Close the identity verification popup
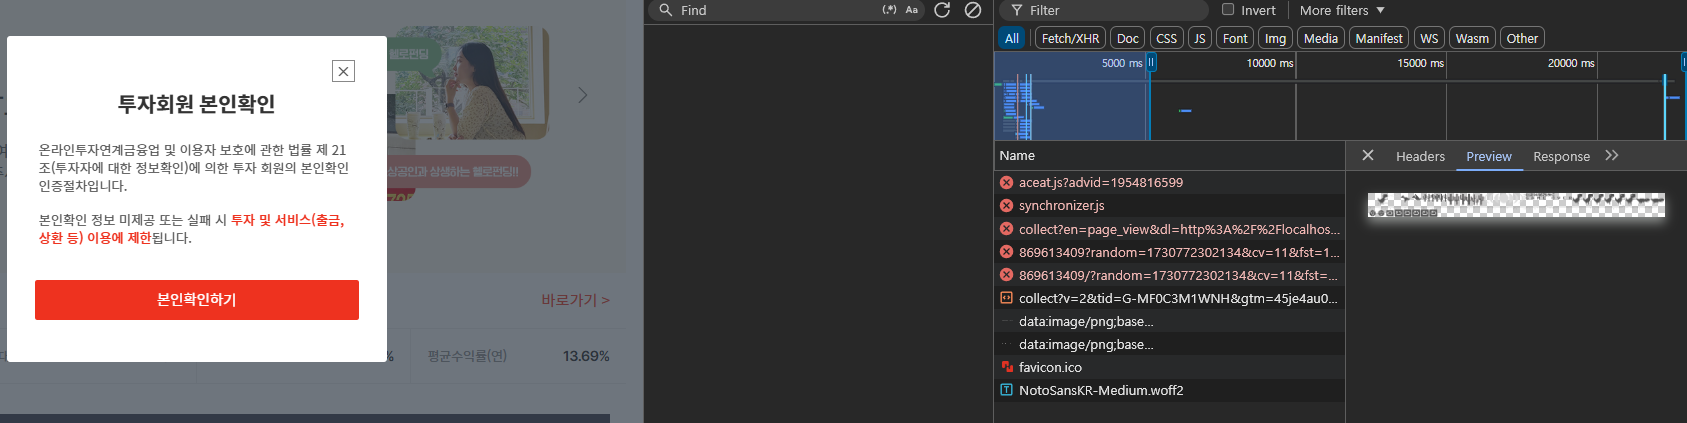The height and width of the screenshot is (423, 1687). point(343,71)
